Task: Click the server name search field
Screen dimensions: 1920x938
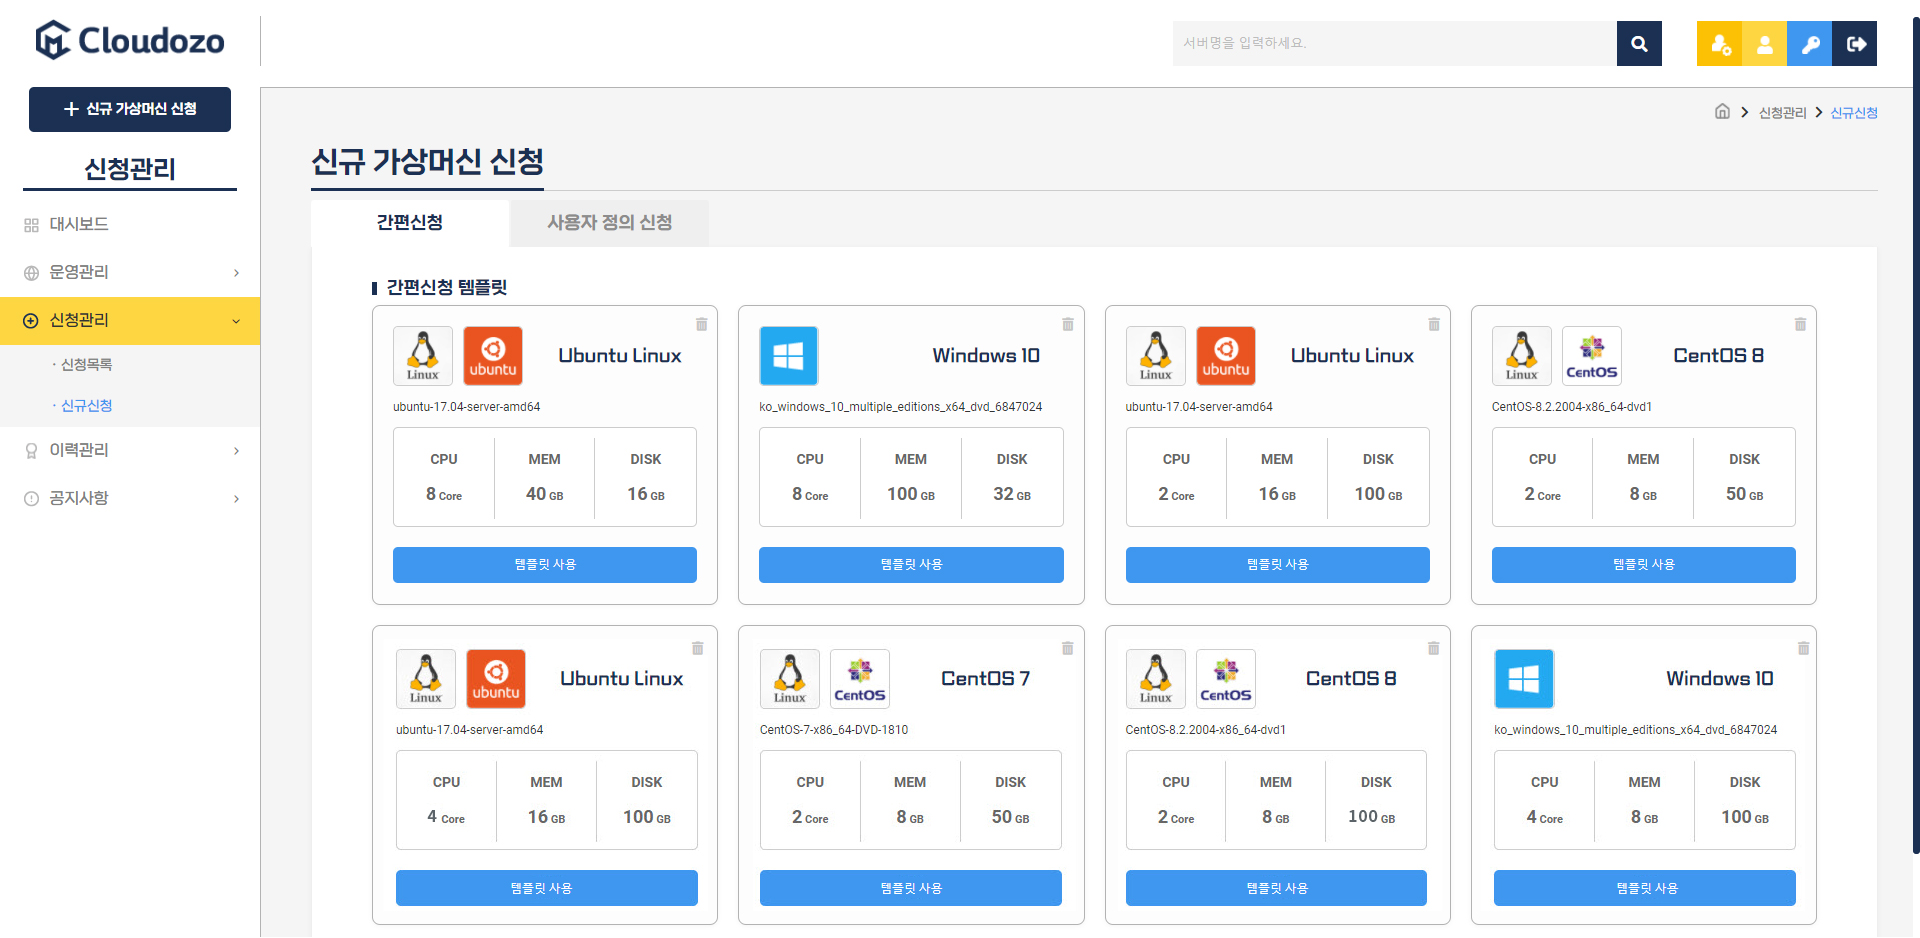Action: 1393,44
